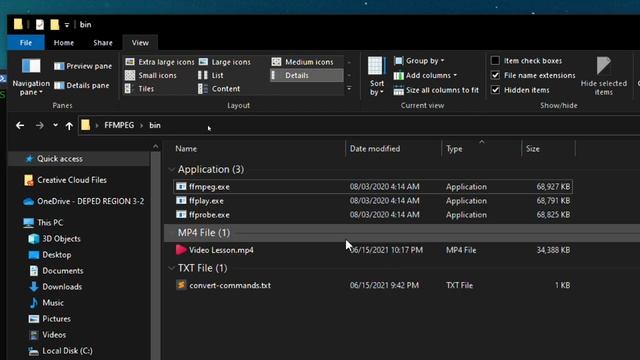Open the Share ribbon tab
Screen dimensions: 640x360
coord(102,42)
